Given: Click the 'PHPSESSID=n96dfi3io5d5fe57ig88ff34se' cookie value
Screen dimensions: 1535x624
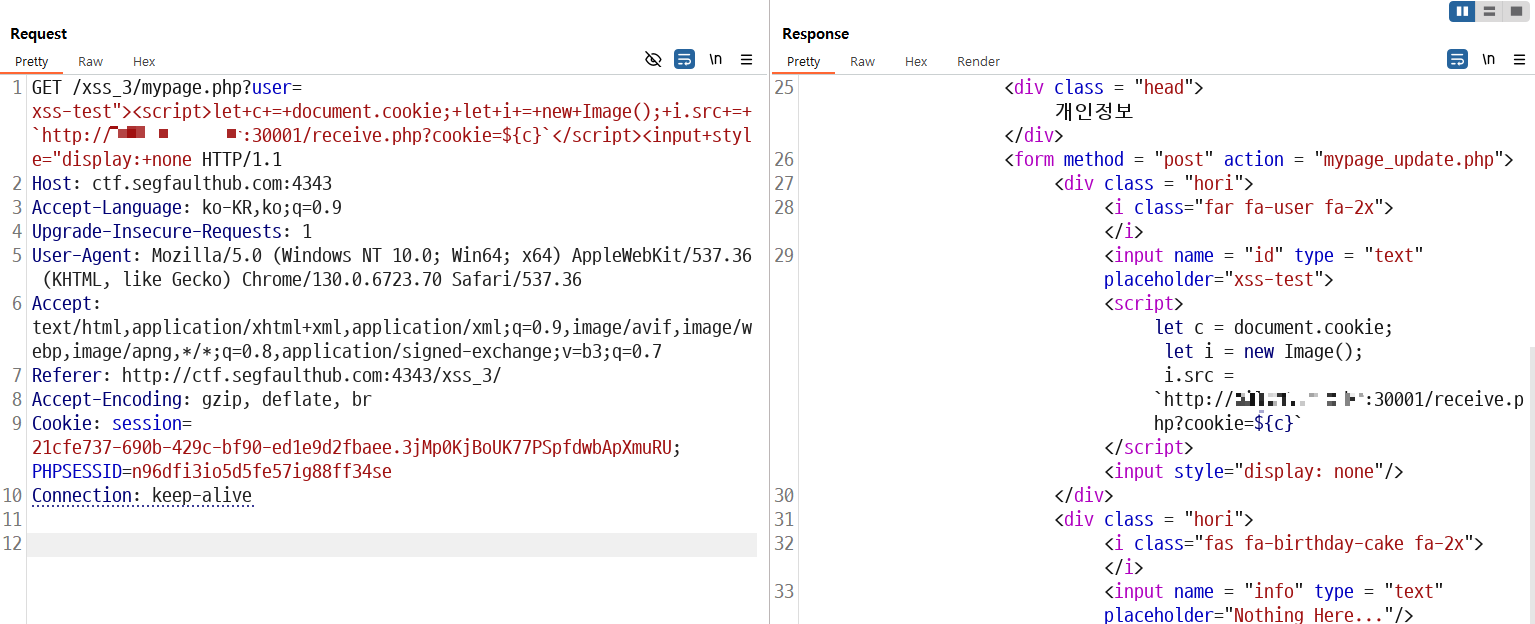Looking at the screenshot, I should [x=212, y=471].
